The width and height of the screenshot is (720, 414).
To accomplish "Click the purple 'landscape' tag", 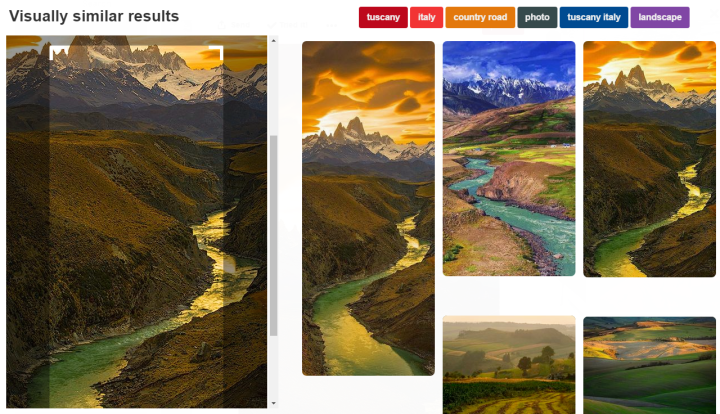I will [660, 17].
